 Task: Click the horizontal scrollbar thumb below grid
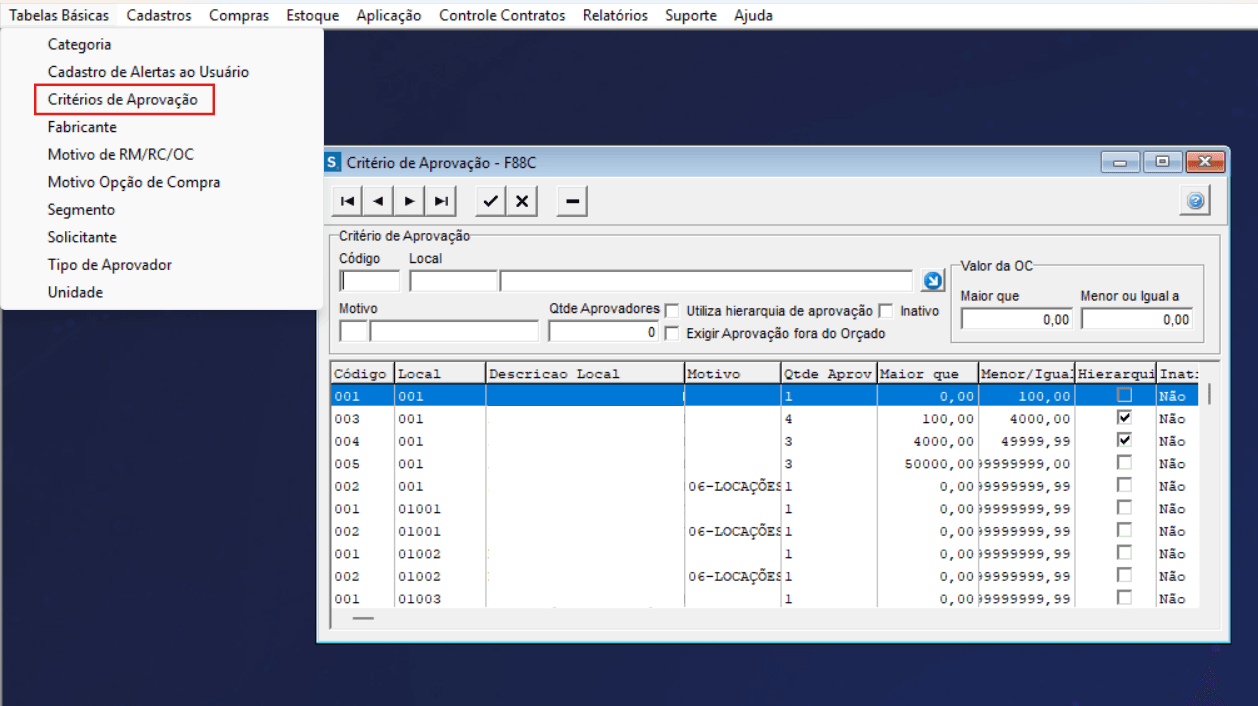click(363, 618)
